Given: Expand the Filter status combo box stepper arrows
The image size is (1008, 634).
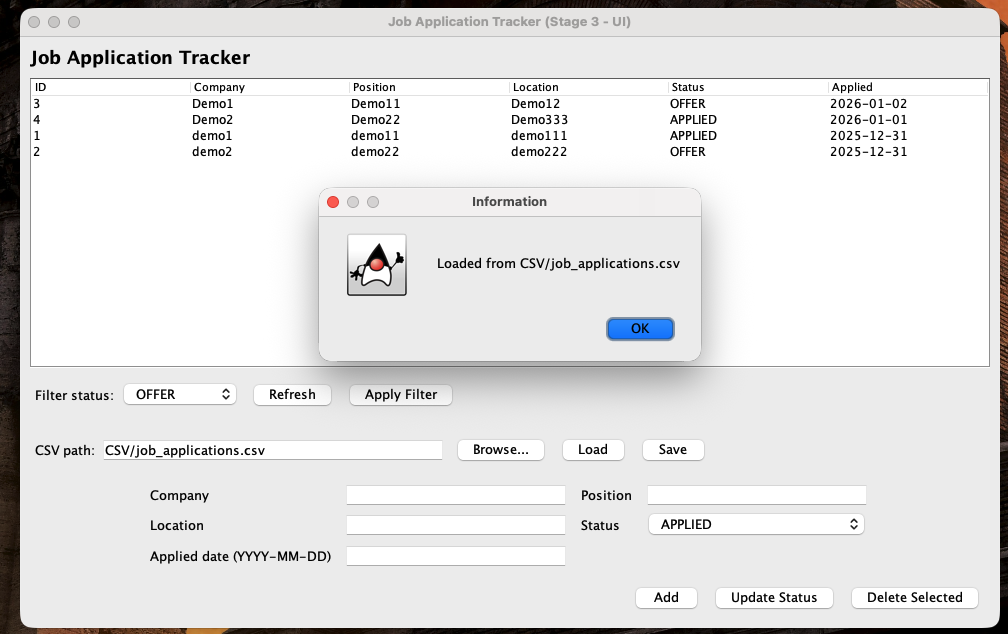Looking at the screenshot, I should click(x=225, y=394).
